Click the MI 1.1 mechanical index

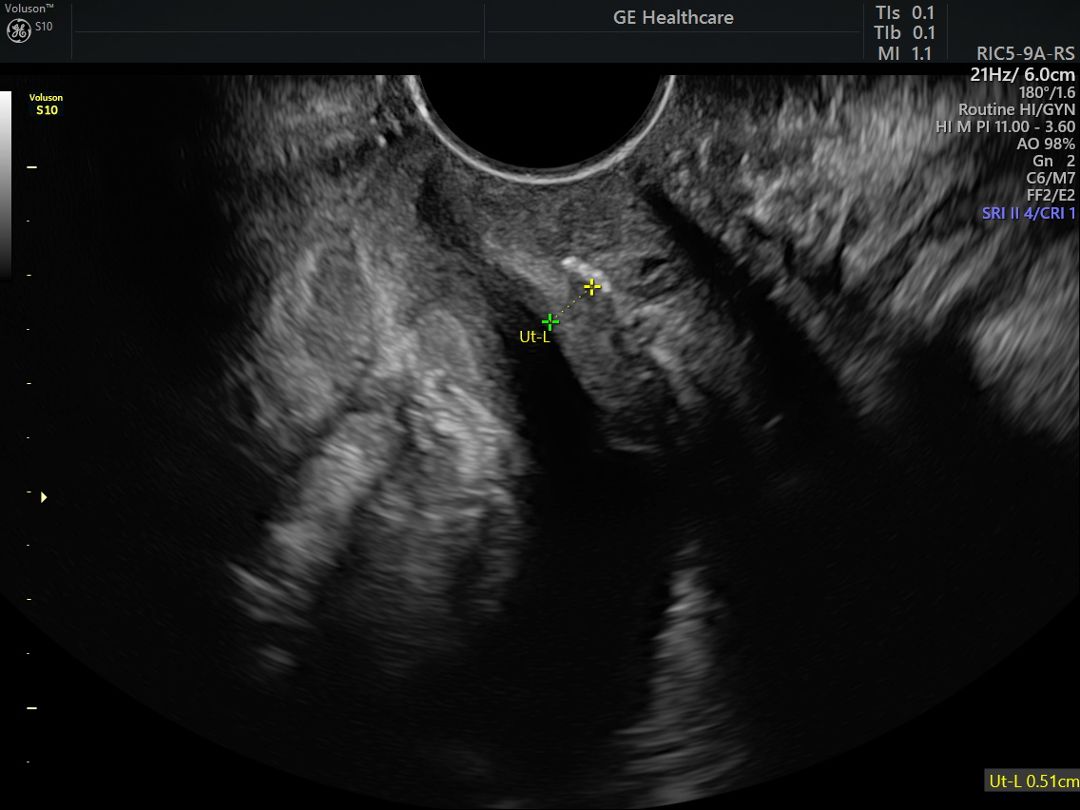904,53
